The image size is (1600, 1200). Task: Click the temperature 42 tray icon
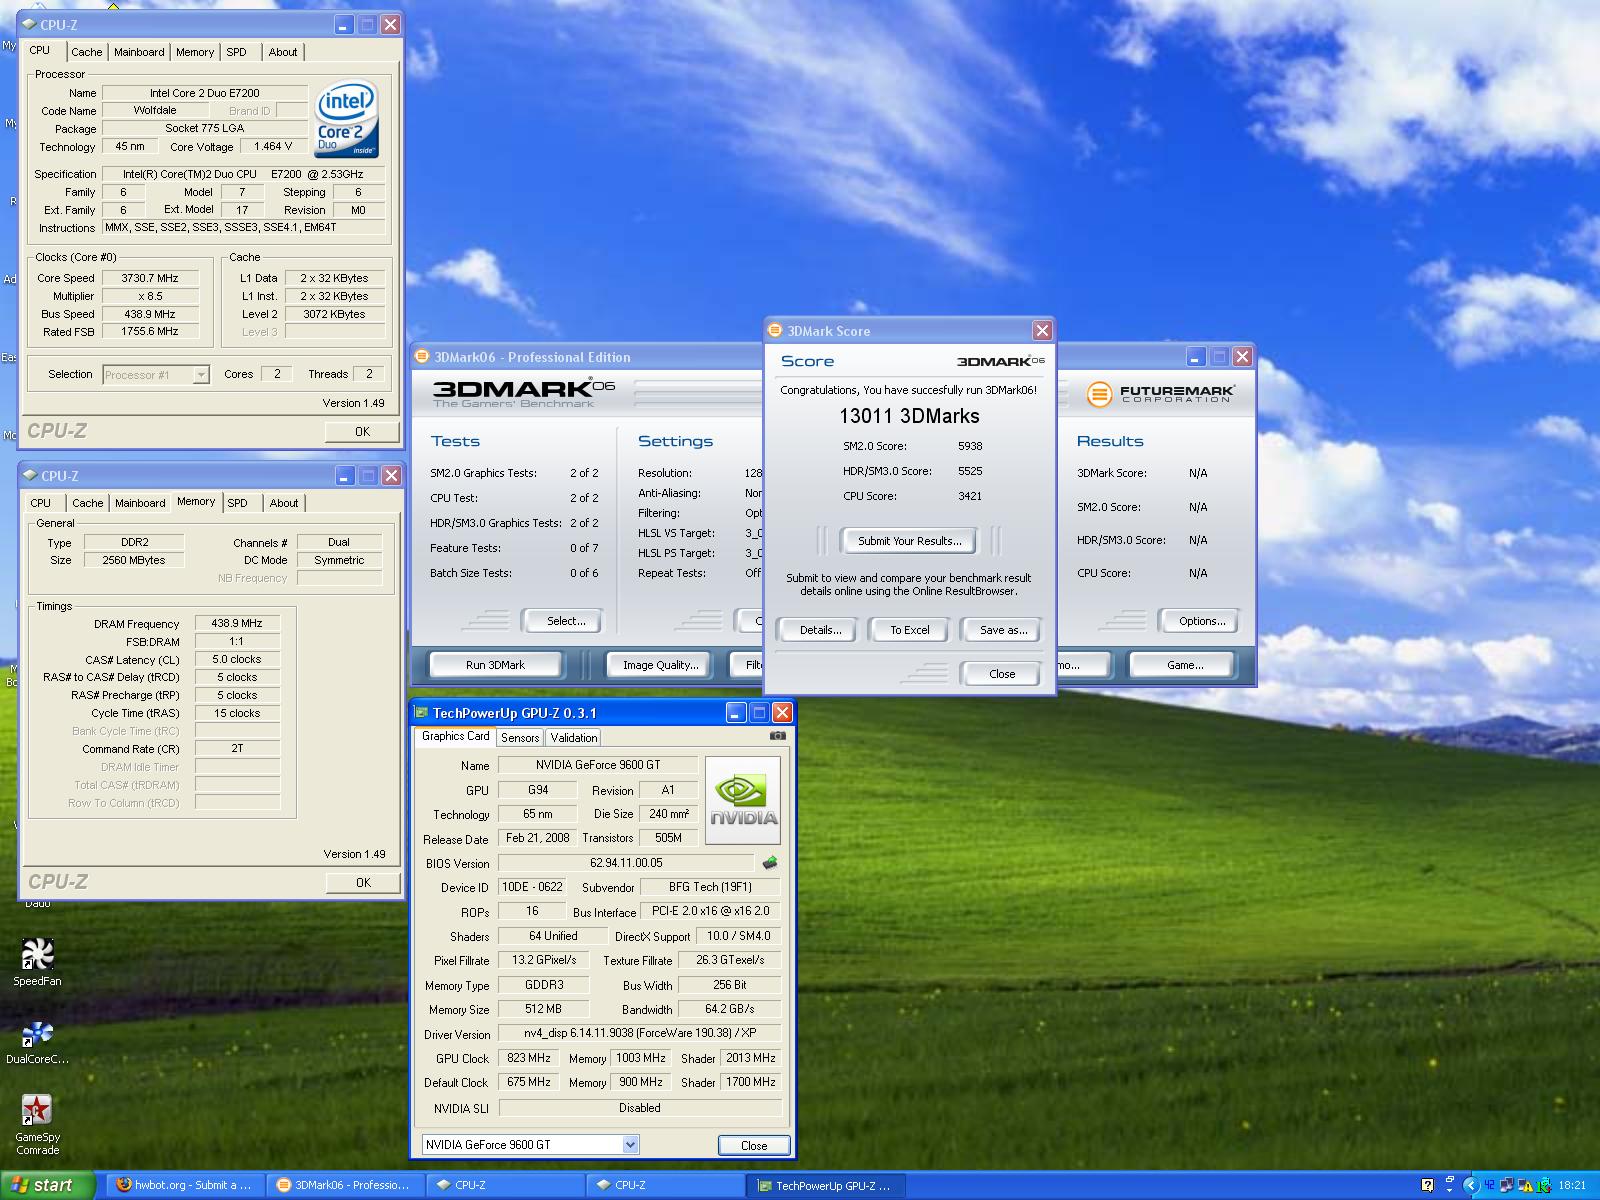1489,1185
